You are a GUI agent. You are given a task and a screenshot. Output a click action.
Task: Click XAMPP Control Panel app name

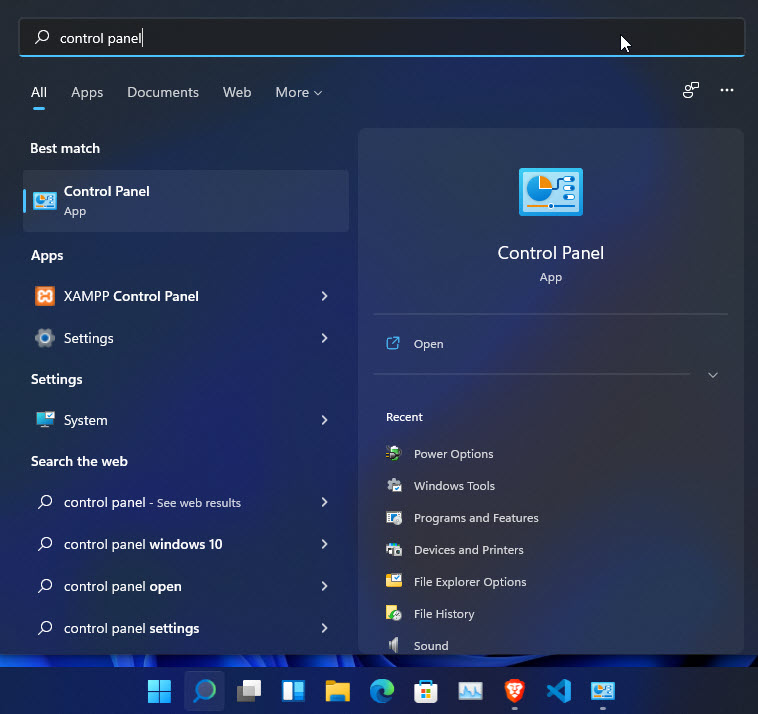pyautogui.click(x=131, y=296)
